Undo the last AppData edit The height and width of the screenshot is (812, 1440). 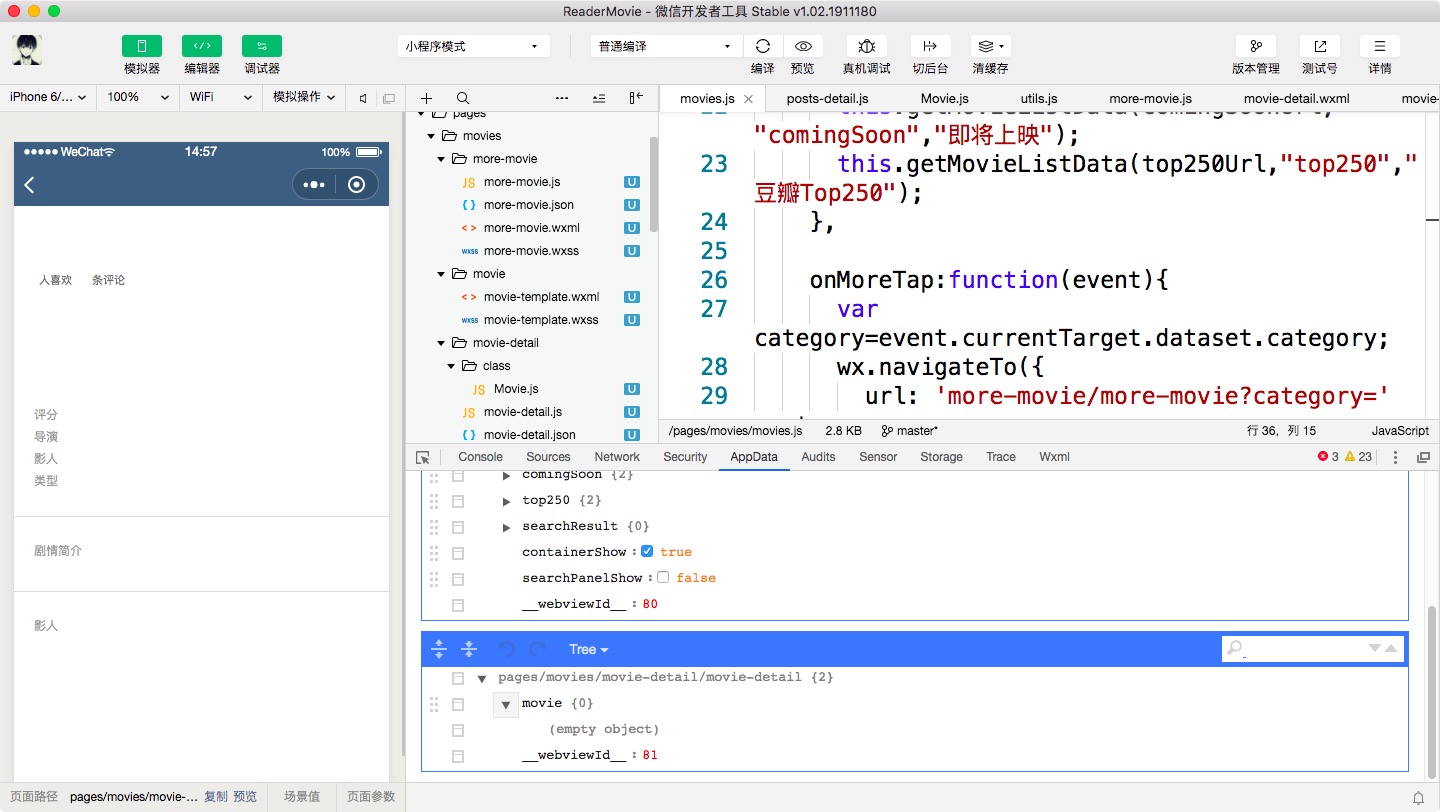(x=507, y=649)
